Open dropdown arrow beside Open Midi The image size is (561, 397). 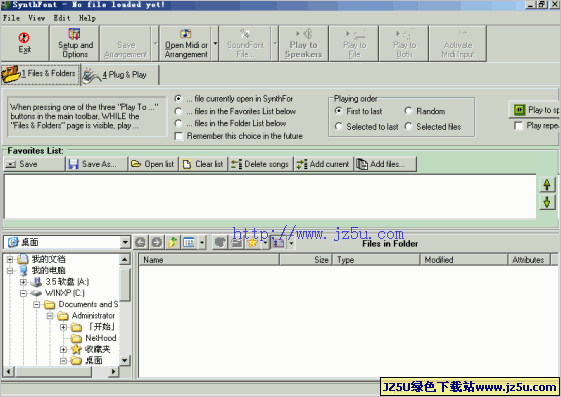pyautogui.click(x=215, y=44)
